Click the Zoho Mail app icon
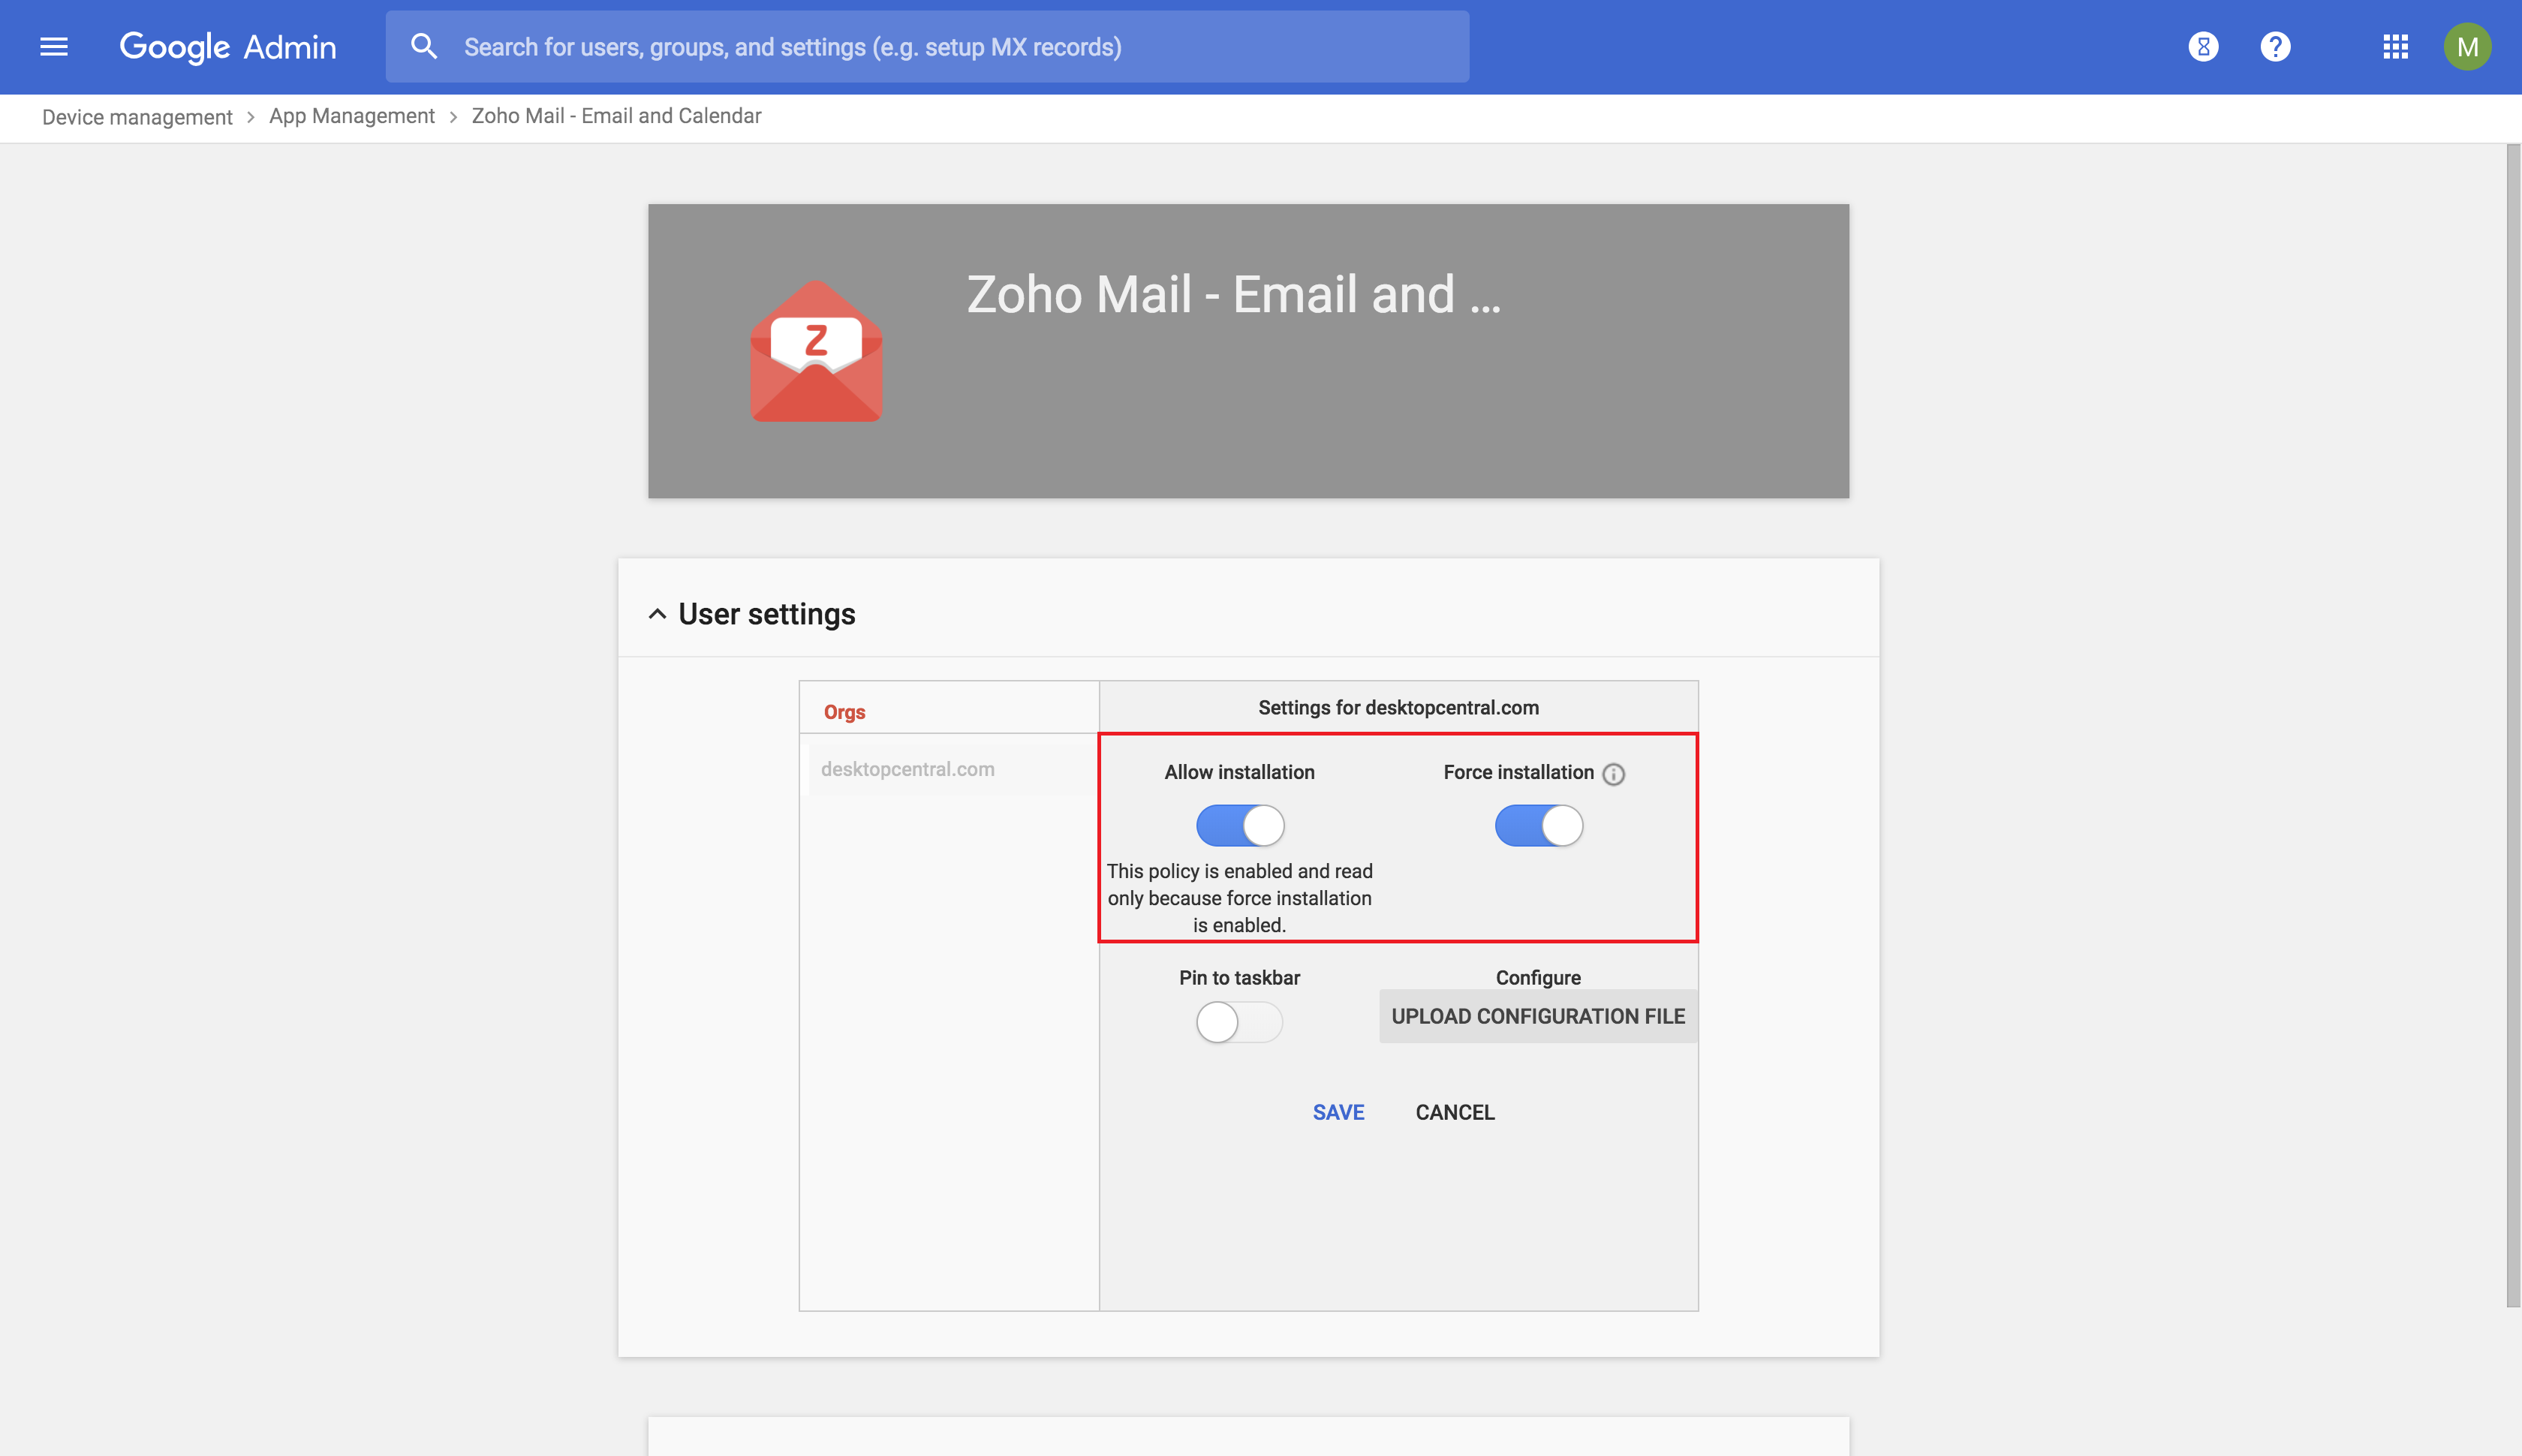This screenshot has height=1456, width=2522. point(816,352)
